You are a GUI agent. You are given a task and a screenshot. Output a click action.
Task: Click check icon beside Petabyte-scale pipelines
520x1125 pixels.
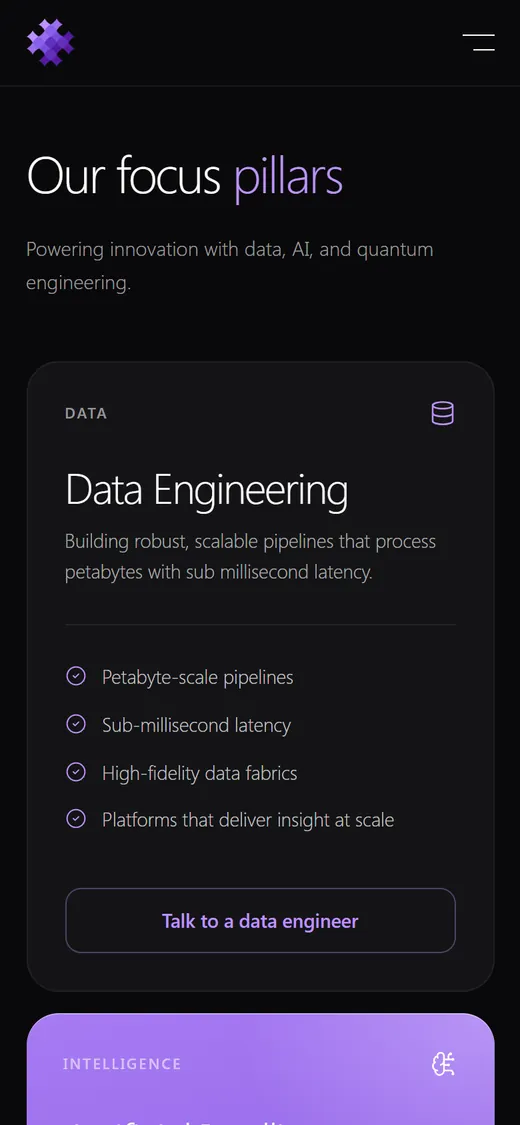pos(76,676)
